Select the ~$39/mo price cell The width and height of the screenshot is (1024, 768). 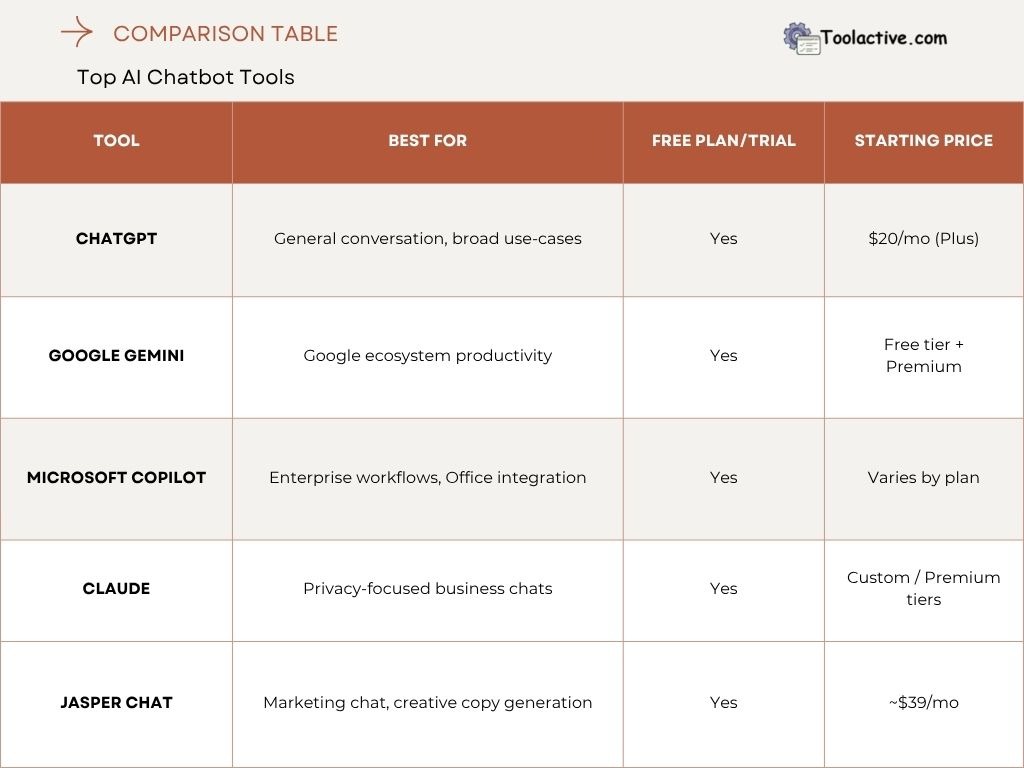point(923,703)
